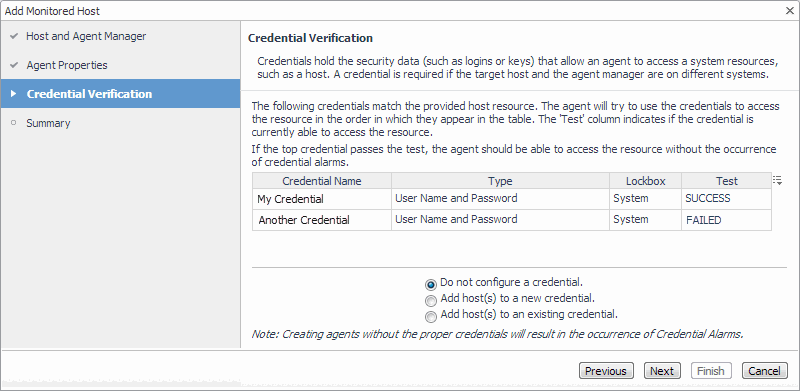The height and width of the screenshot is (391, 800).
Task: Click the Host and Agent Manager checkmark icon
Action: tap(14, 36)
